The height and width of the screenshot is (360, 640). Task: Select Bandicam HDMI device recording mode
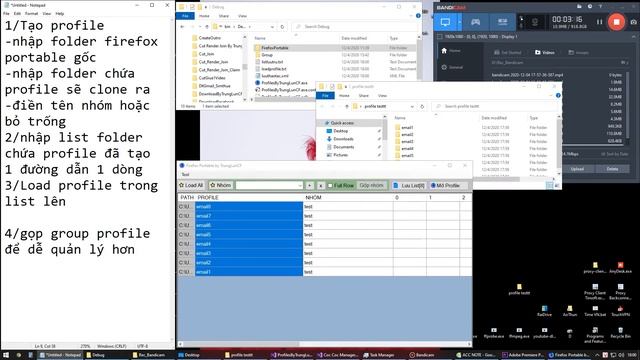502,22
